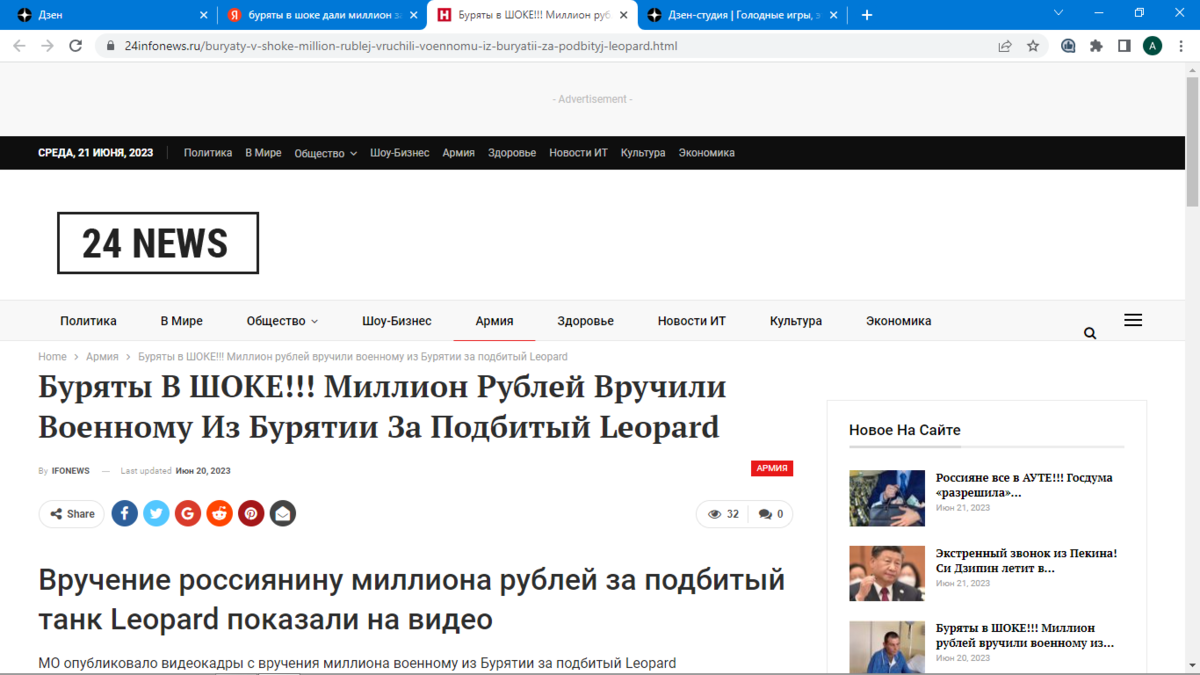Close the Дзен-студия tab
The height and width of the screenshot is (675, 1200).
coord(834,15)
